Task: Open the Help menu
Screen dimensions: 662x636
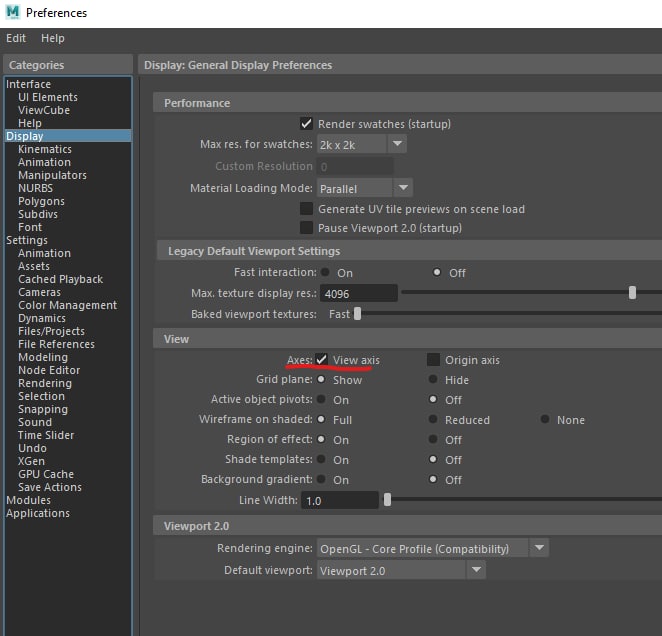Action: 53,38
